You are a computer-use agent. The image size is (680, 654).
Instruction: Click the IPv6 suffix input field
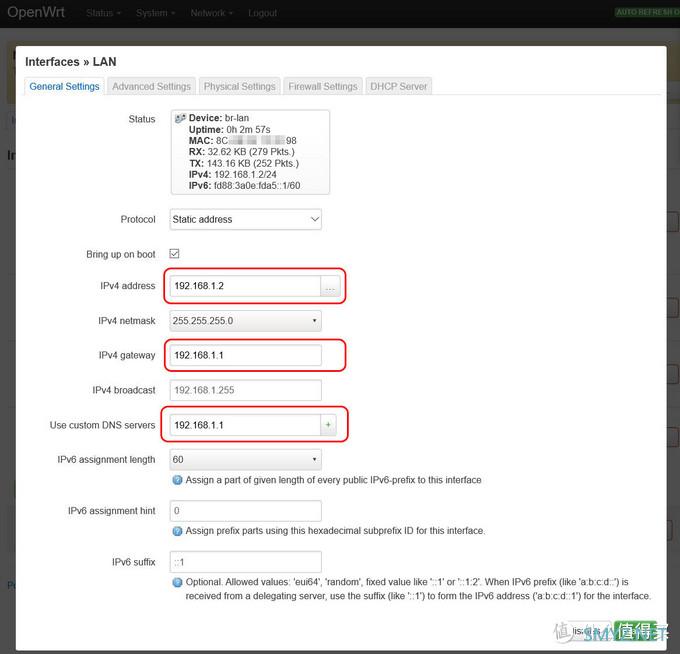[245, 562]
